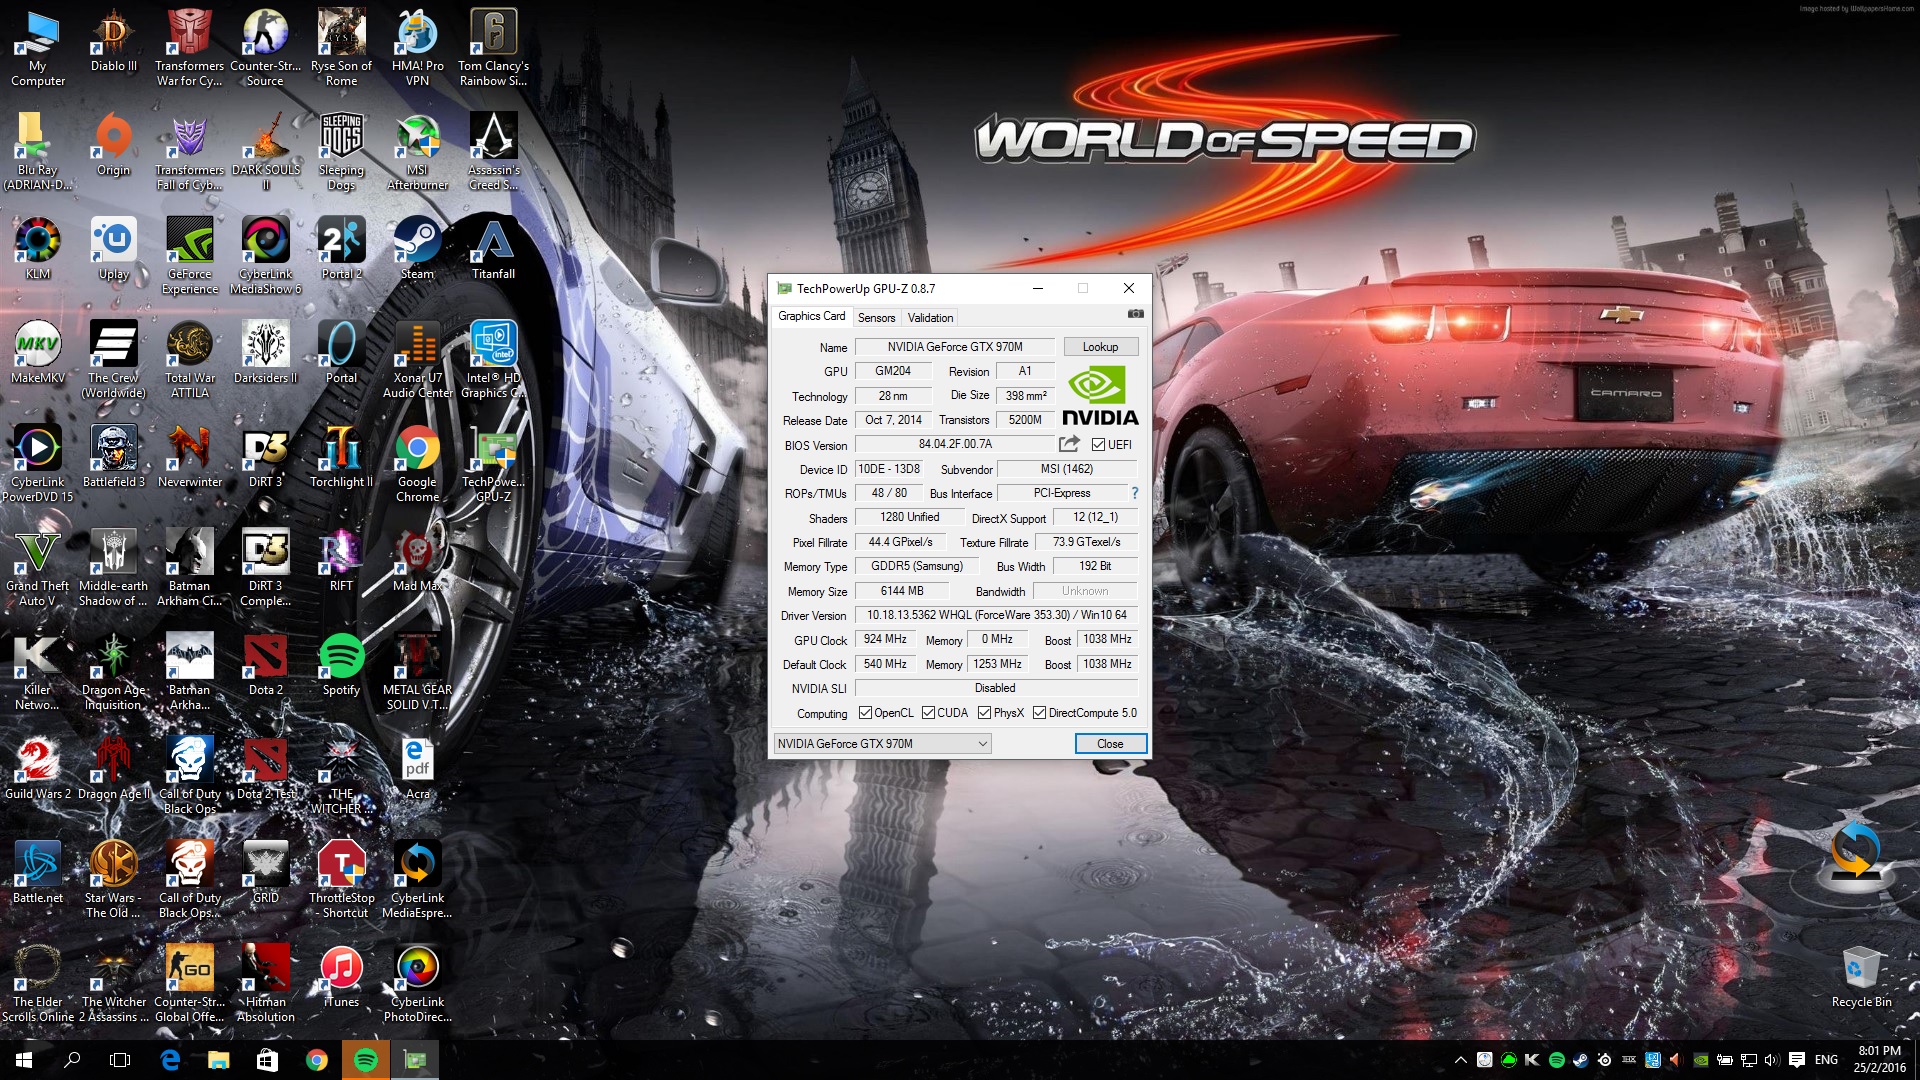Click the Memory Size 6144 MB value
The image size is (1920, 1080).
click(x=902, y=591)
